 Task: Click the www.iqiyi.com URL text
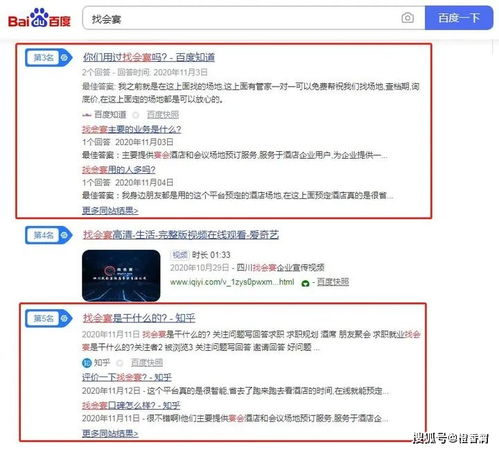pos(232,282)
